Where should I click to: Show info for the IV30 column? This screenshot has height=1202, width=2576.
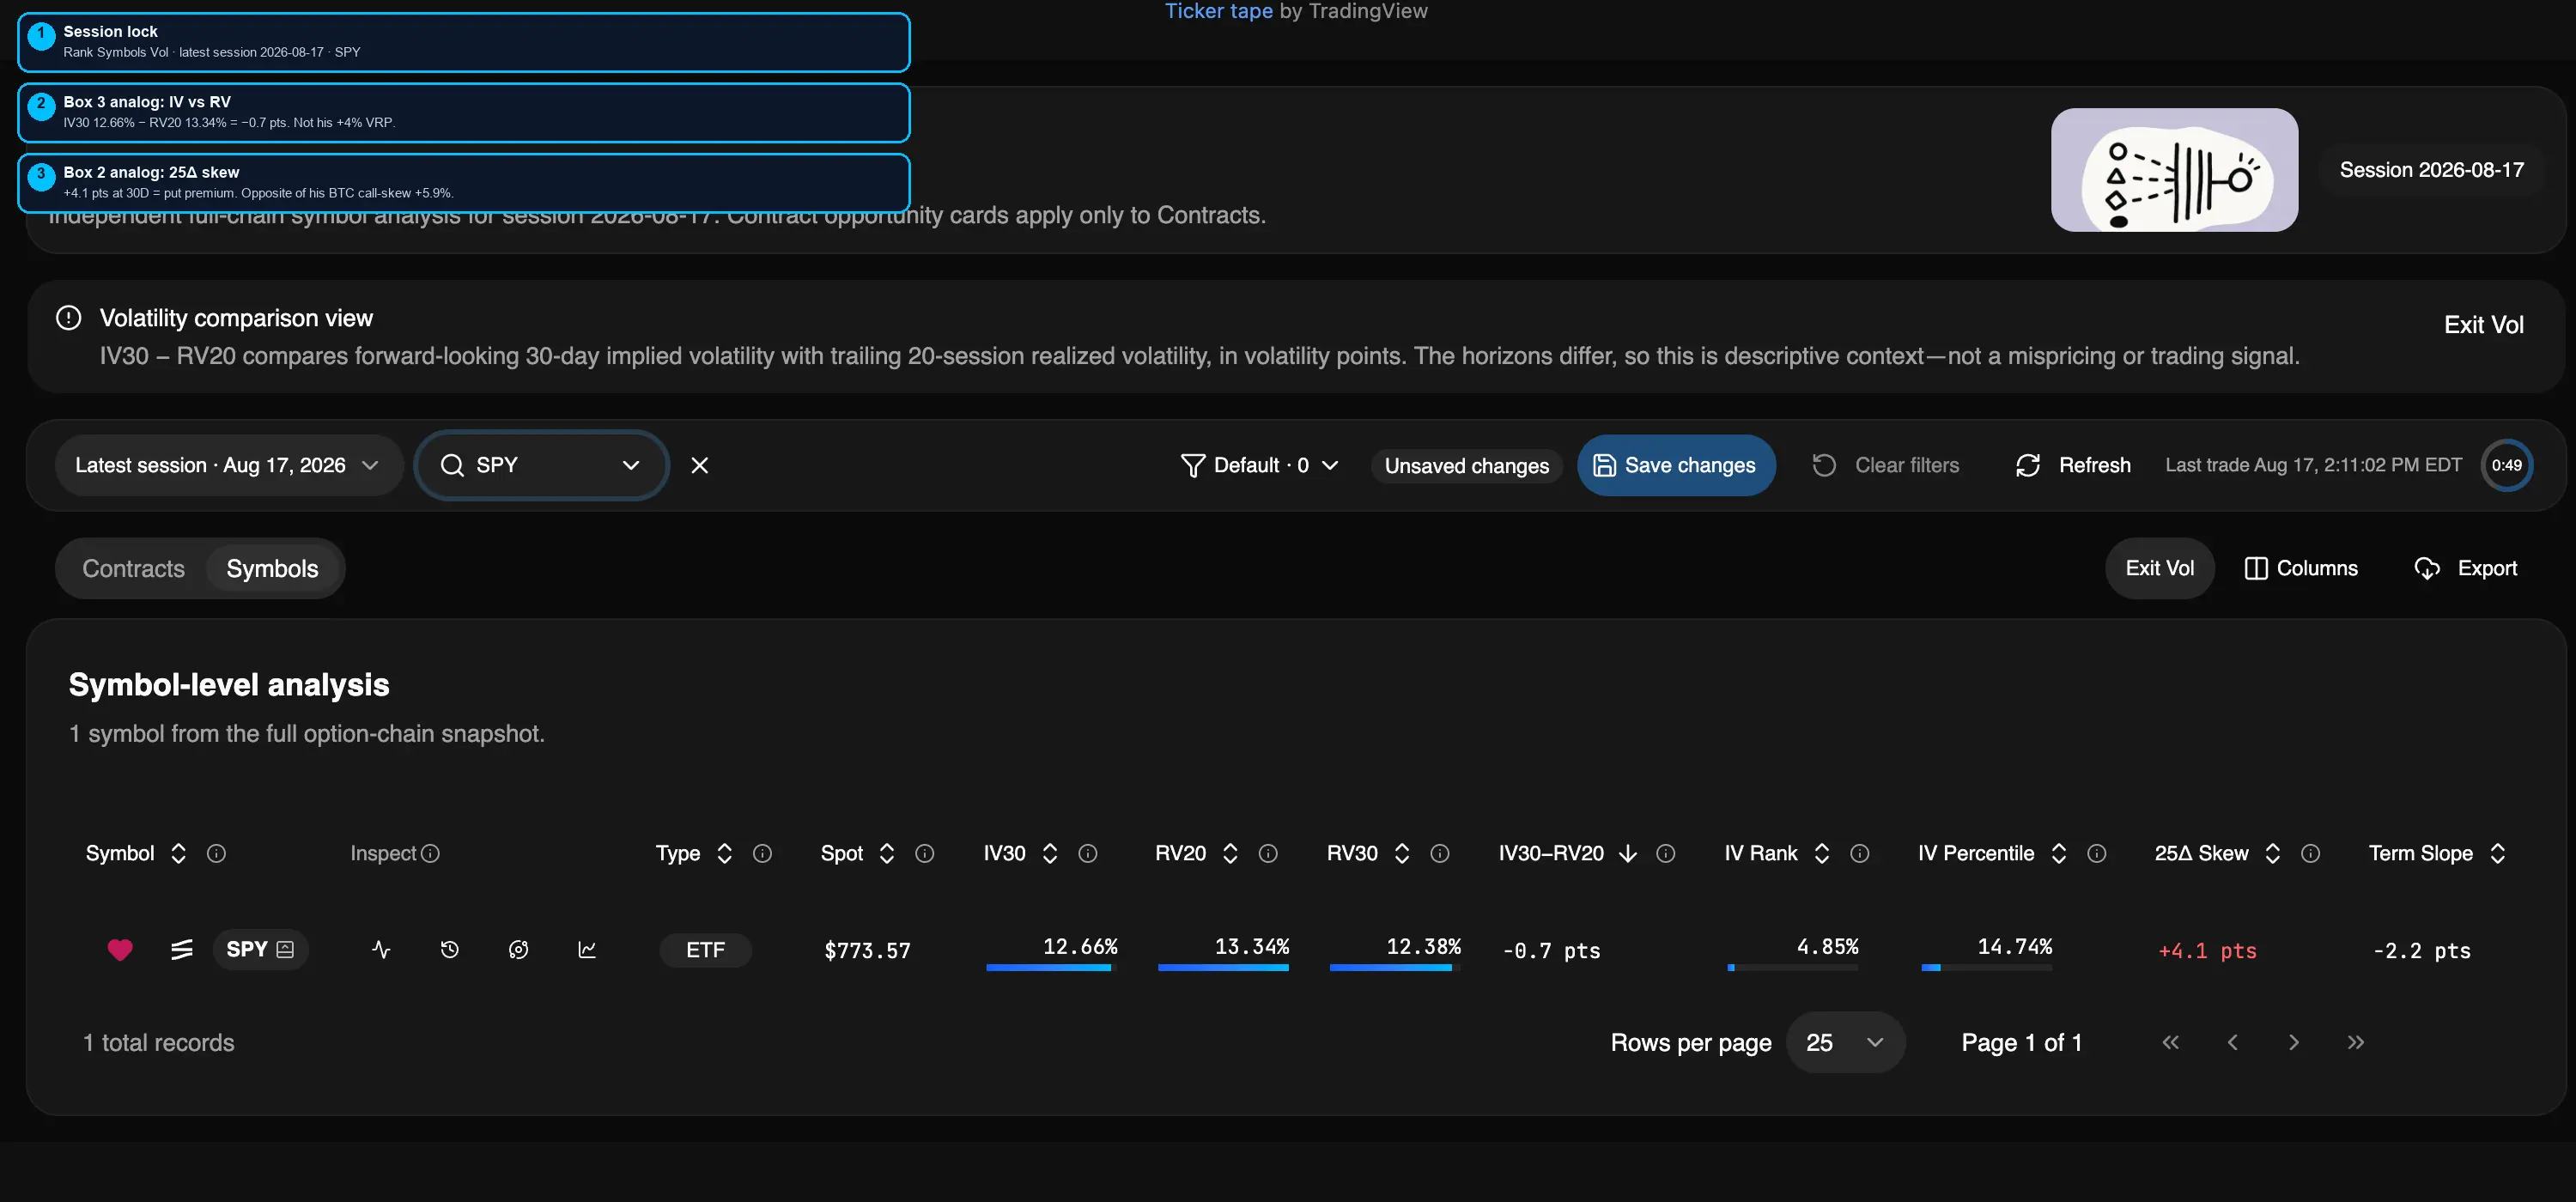pyautogui.click(x=1088, y=853)
